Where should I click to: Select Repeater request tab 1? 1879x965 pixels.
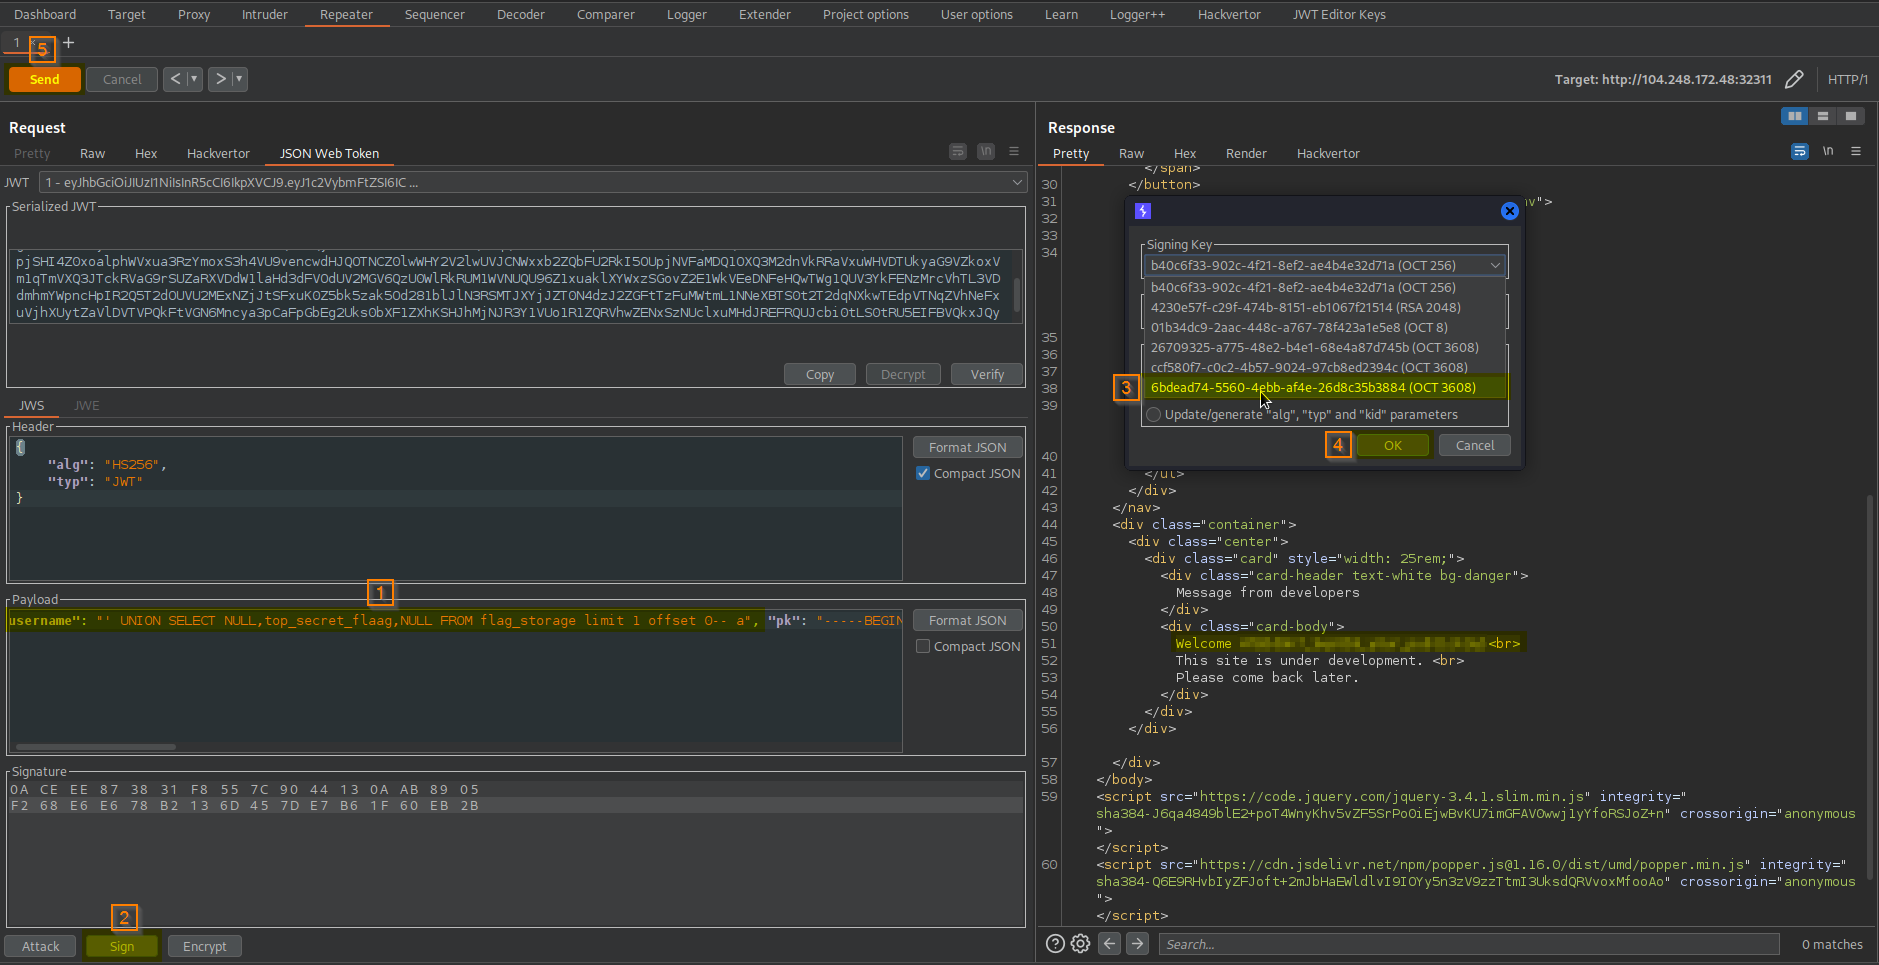[x=16, y=42]
